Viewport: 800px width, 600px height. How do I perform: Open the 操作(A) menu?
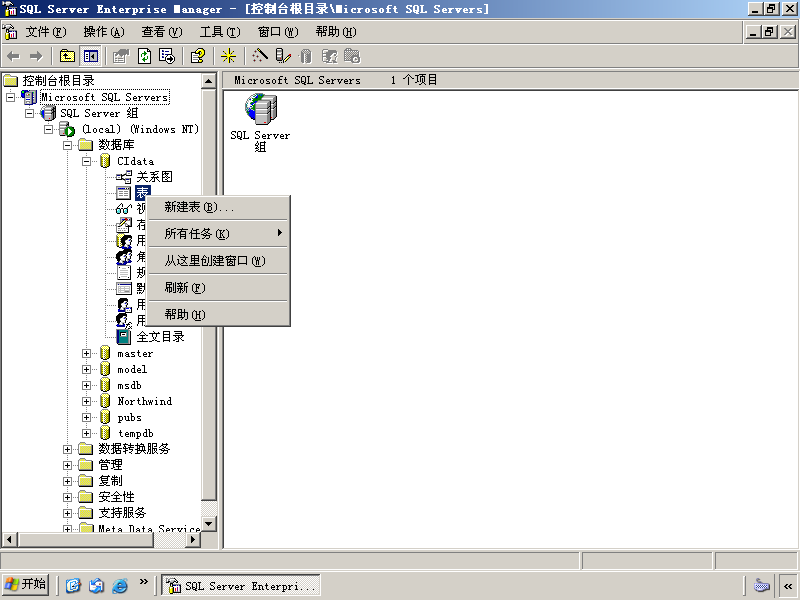pyautogui.click(x=104, y=32)
